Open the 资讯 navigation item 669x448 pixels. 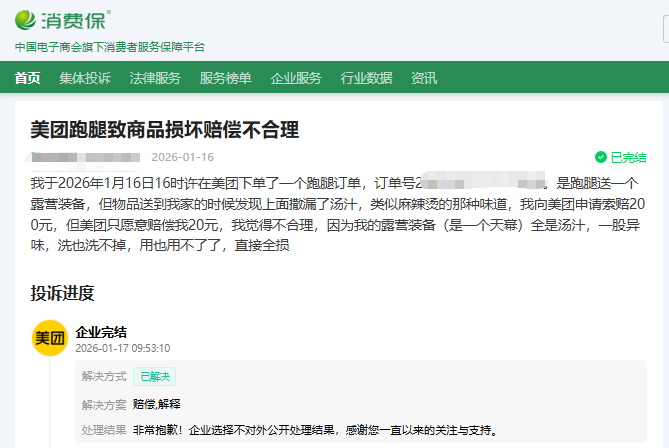424,78
